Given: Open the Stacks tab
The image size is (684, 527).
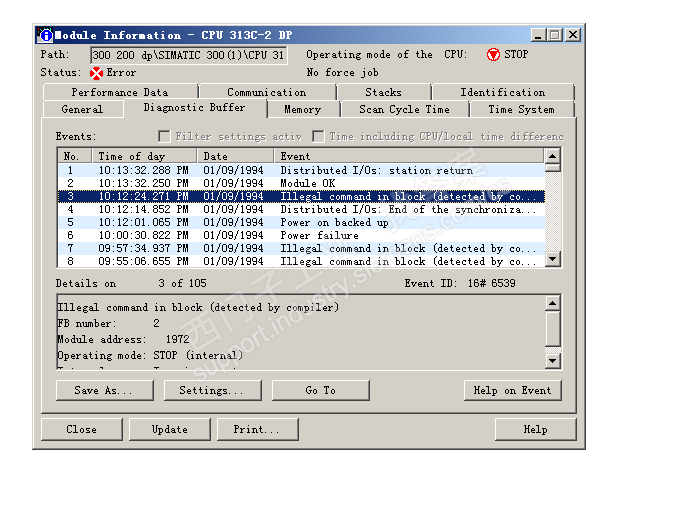Looking at the screenshot, I should point(383,92).
